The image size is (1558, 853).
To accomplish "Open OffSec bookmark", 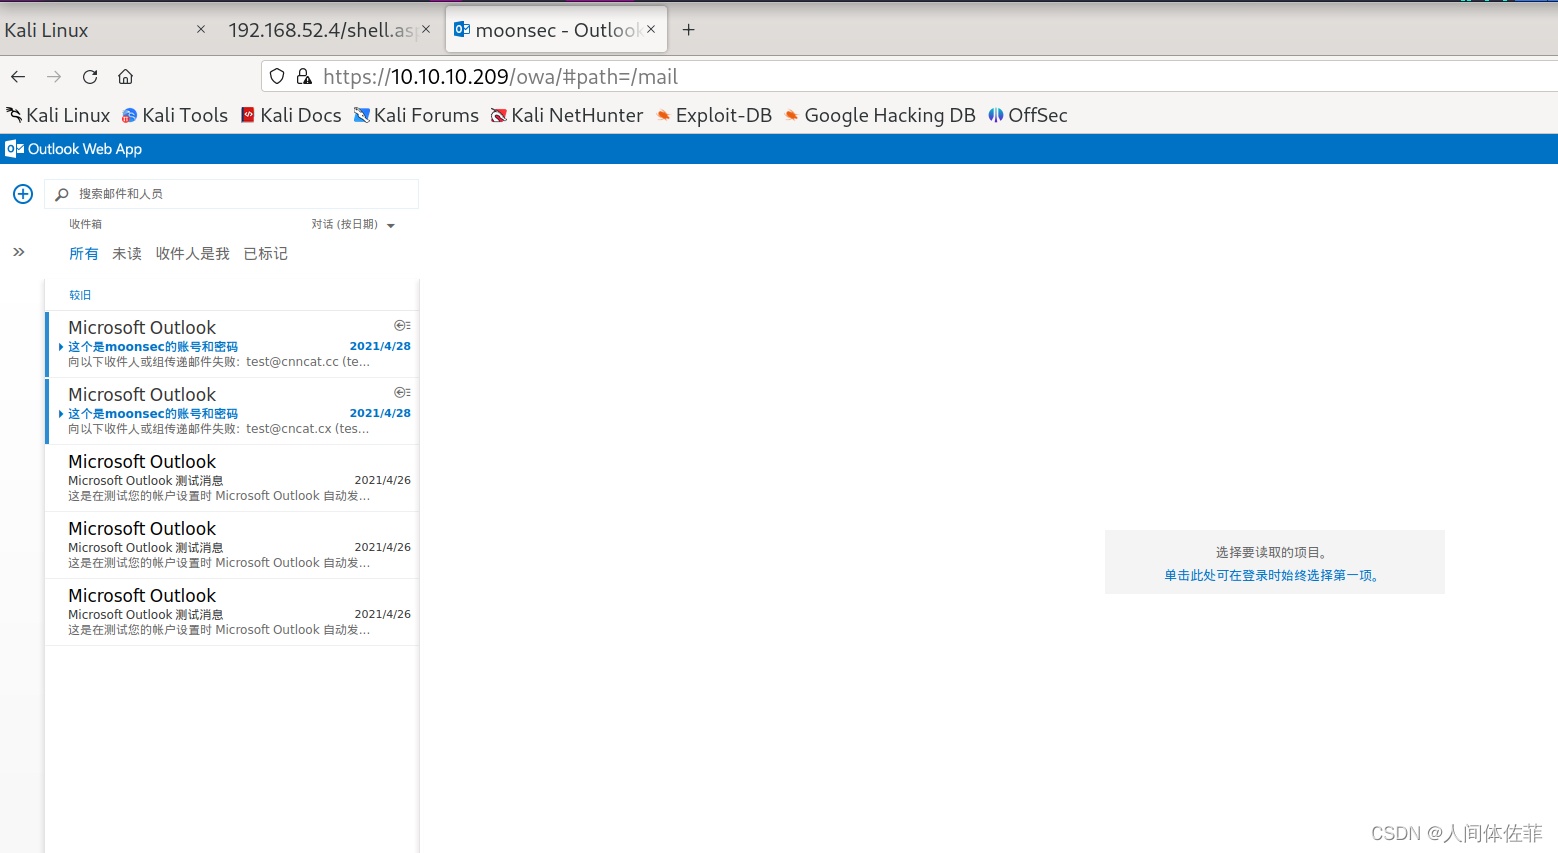I will coord(1028,115).
